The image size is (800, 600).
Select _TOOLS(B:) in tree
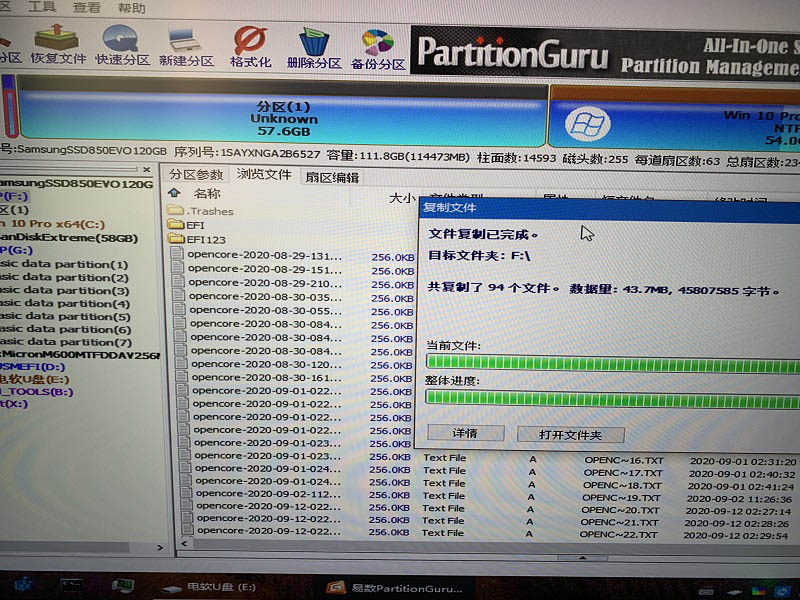(37, 392)
